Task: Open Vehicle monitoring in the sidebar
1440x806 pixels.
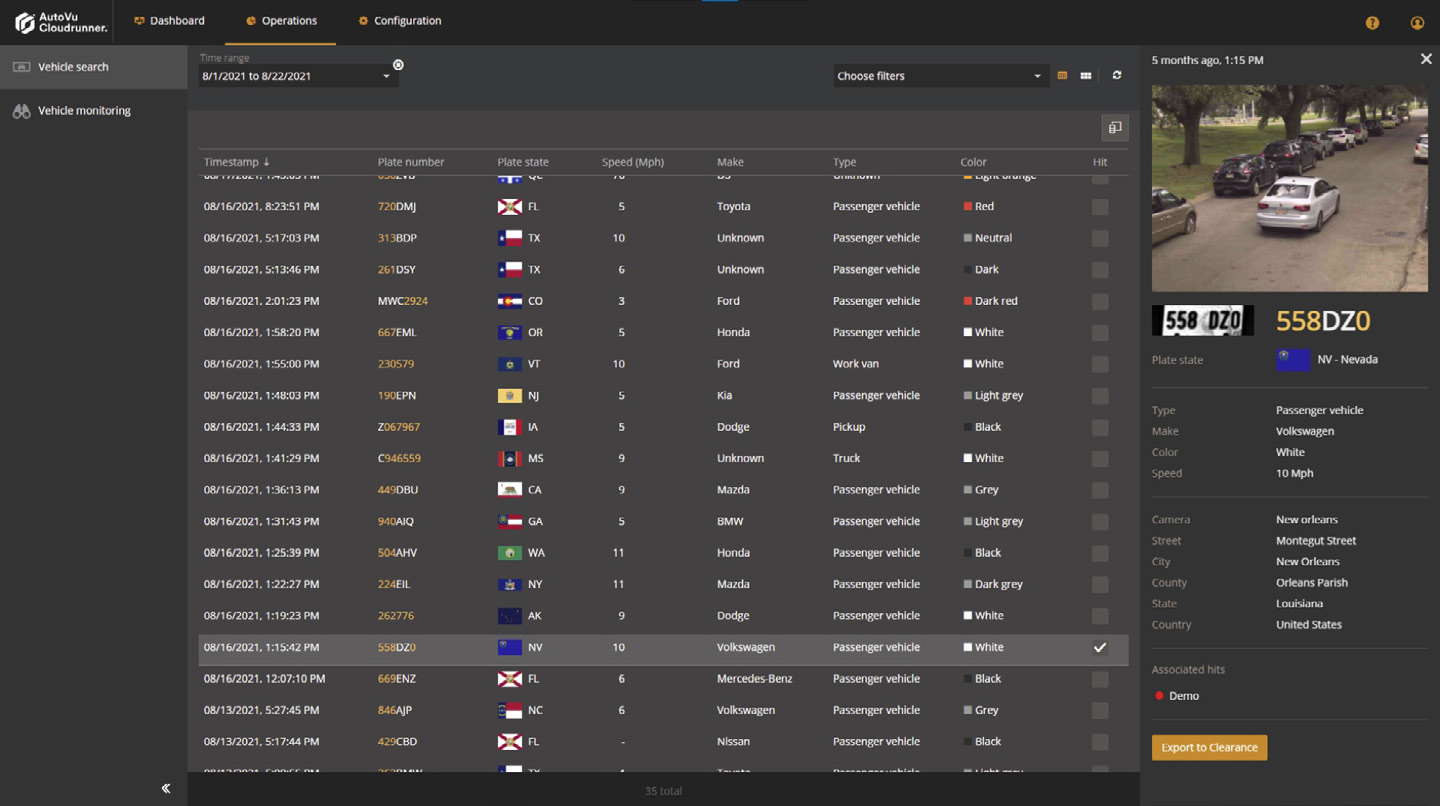Action: (x=84, y=111)
